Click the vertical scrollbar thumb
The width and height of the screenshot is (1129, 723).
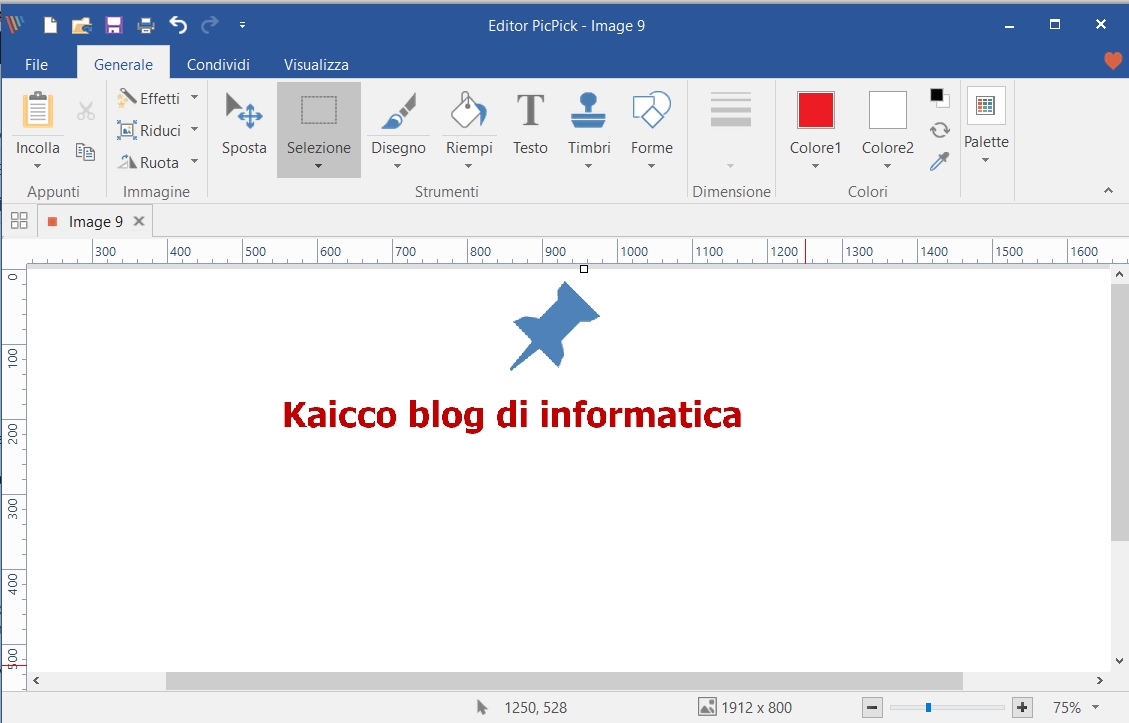pos(1119,412)
